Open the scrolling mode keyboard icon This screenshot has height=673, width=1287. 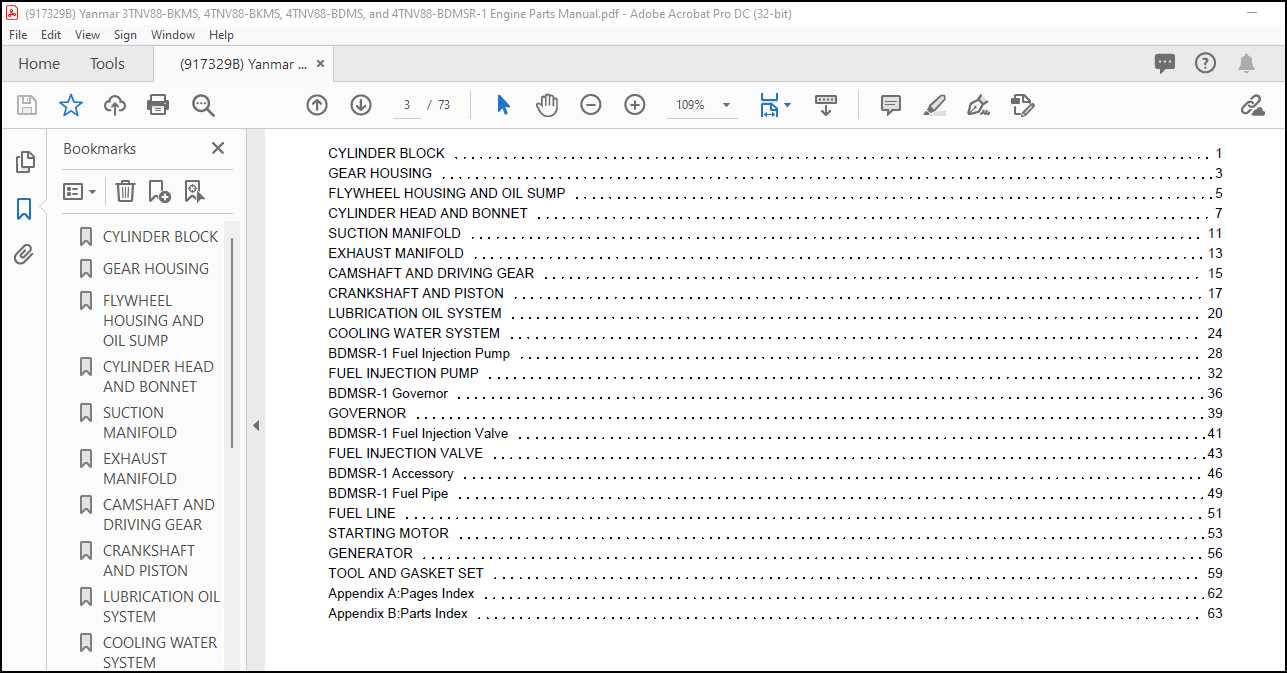826,105
